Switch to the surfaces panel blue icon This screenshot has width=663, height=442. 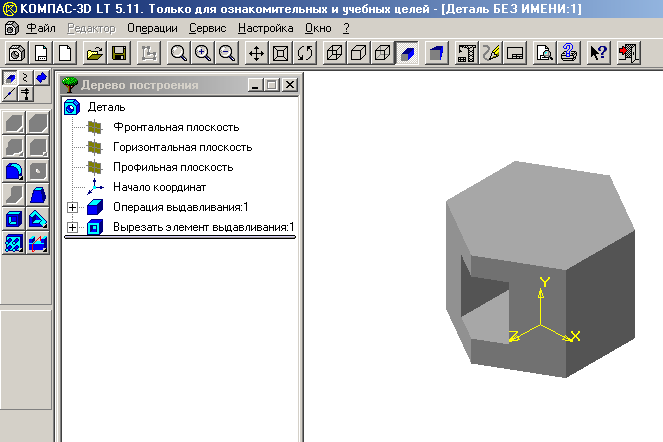(41, 78)
